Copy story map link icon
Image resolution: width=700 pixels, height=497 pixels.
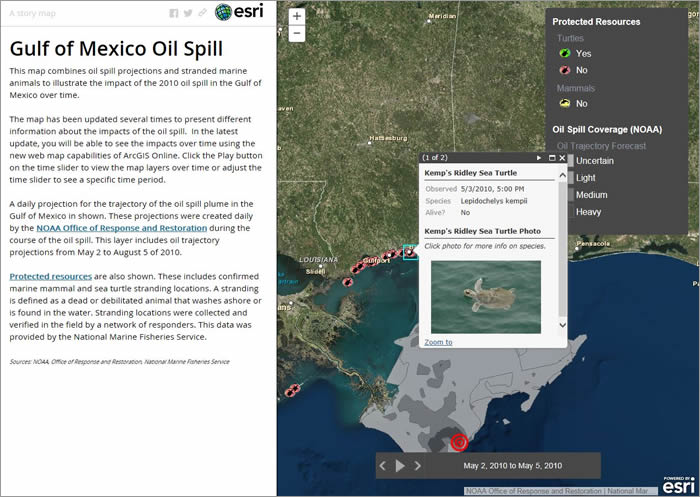tap(203, 13)
